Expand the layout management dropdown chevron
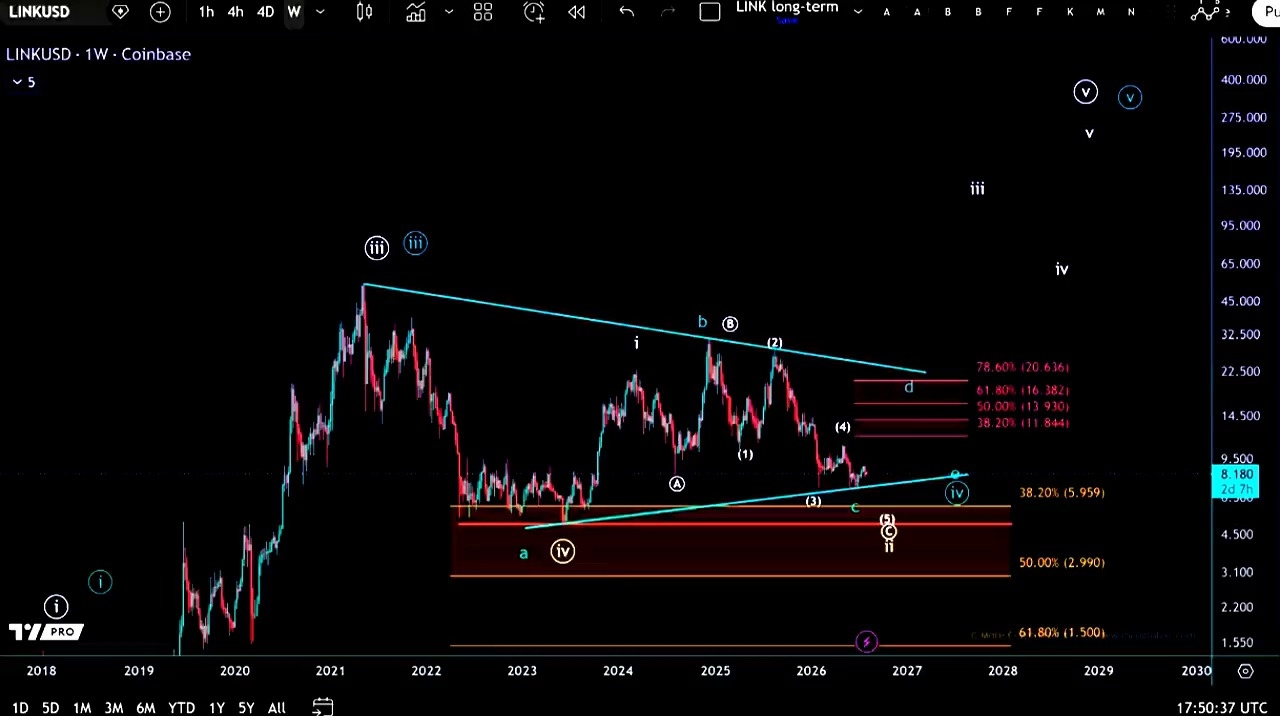1280x716 pixels. pyautogui.click(x=857, y=12)
